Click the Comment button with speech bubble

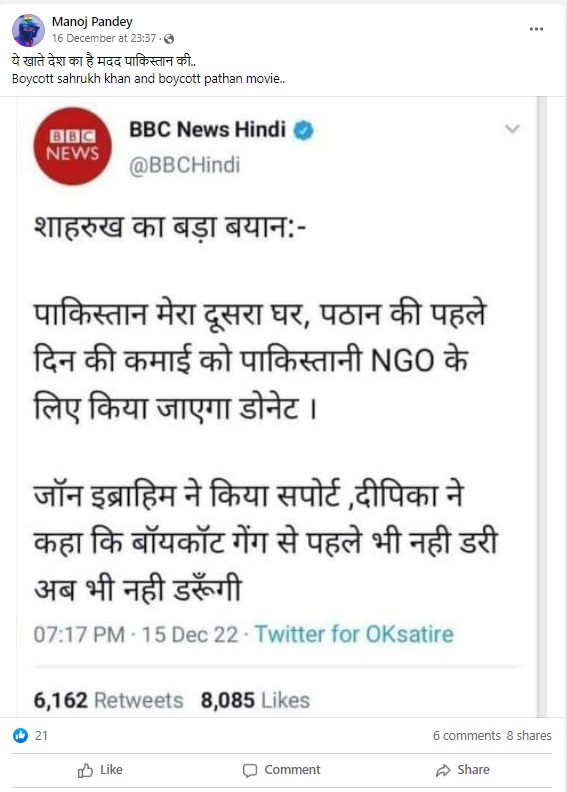[281, 770]
